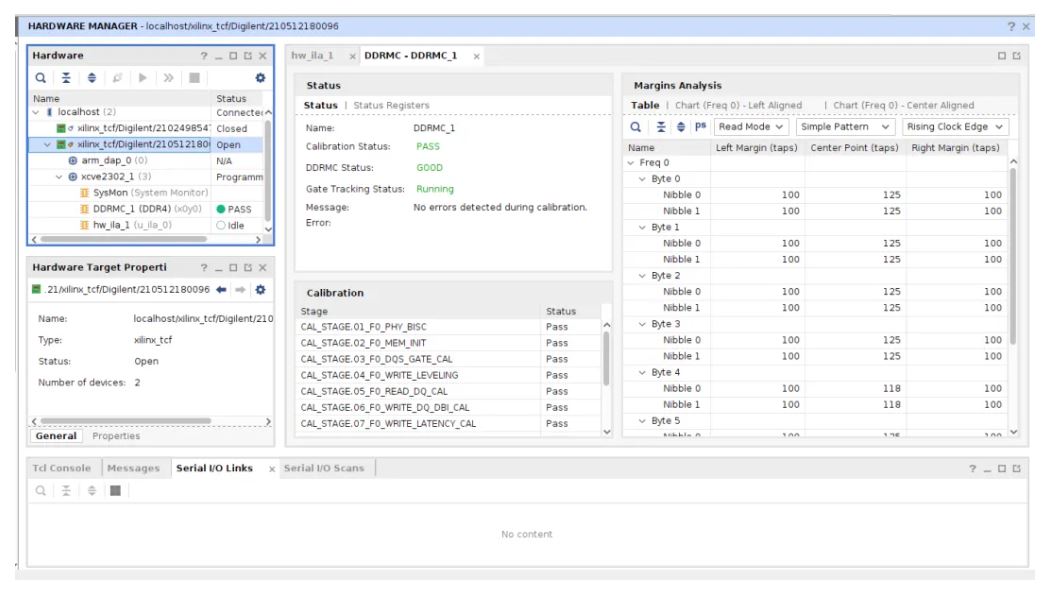Show Chart (Freq 0) - Left Aligned
Screen dimensions: 1047x602
click(739, 105)
